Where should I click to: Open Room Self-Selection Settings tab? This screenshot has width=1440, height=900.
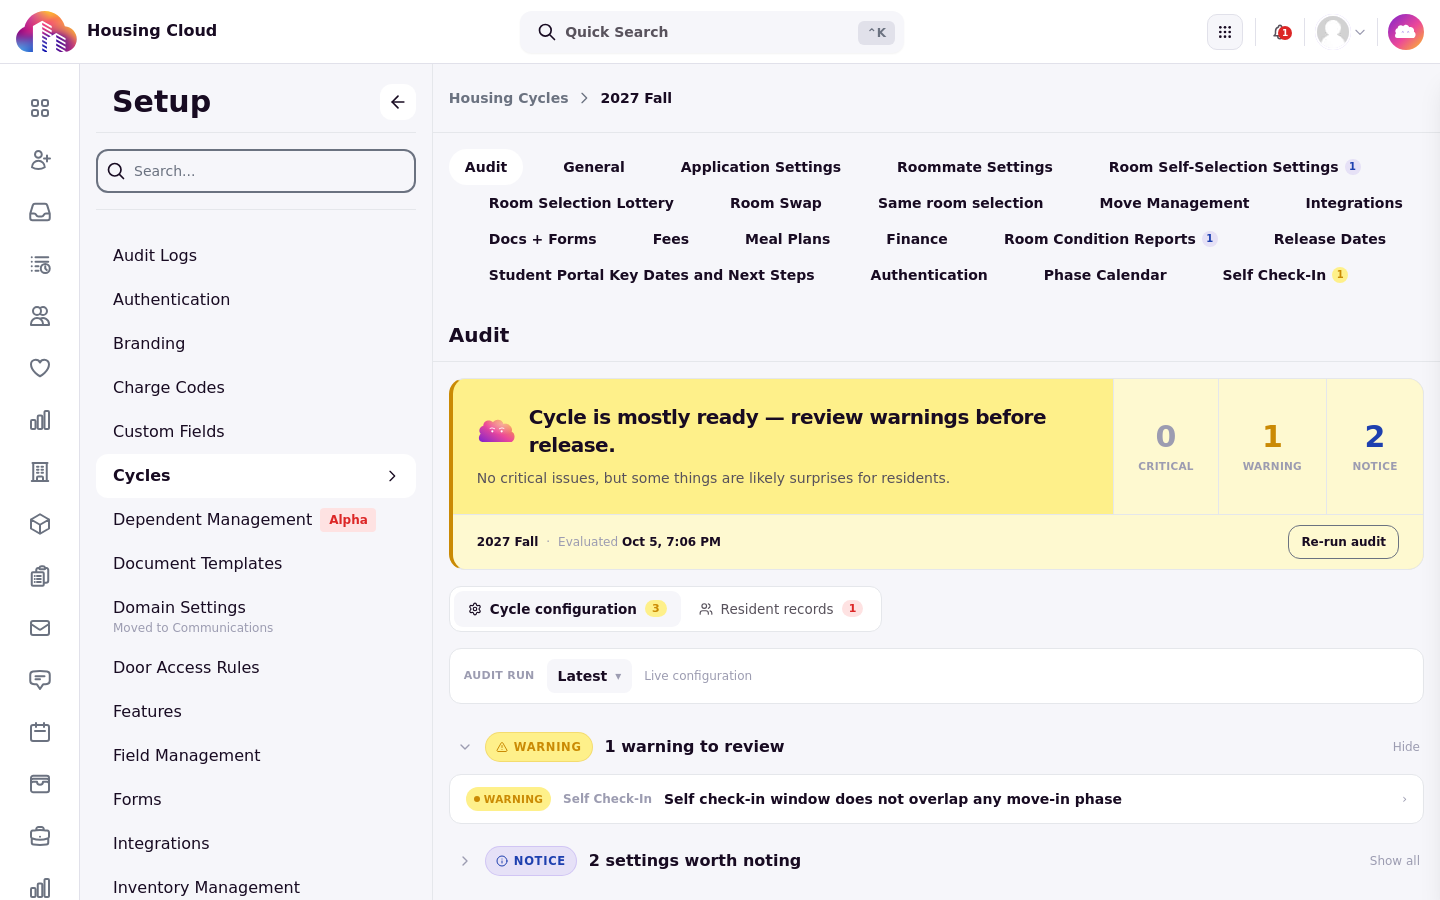tap(1234, 167)
